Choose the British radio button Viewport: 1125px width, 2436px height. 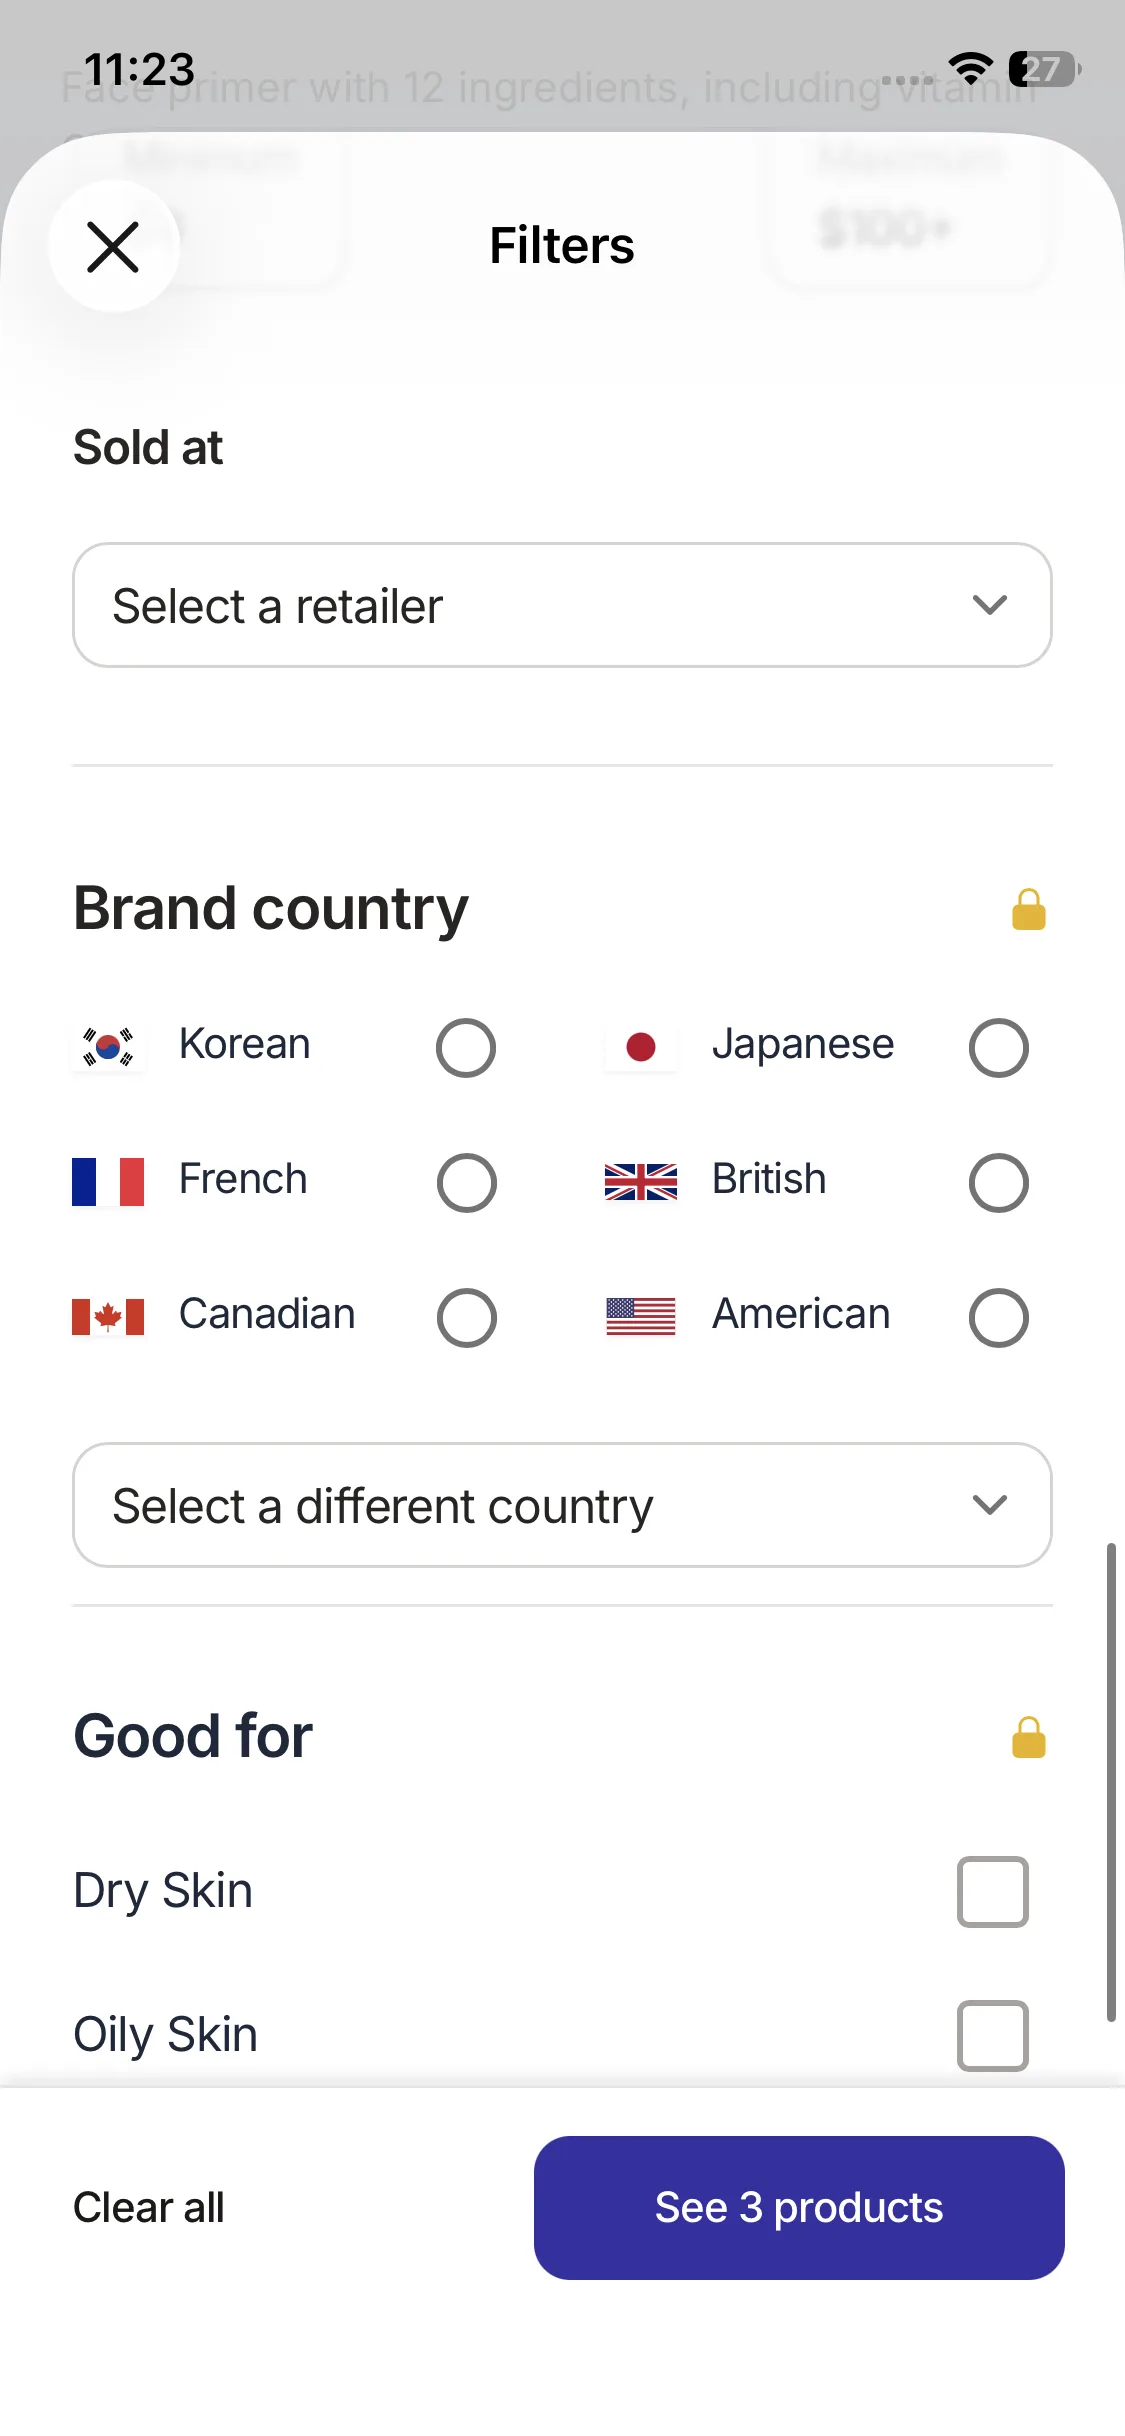click(x=998, y=1182)
